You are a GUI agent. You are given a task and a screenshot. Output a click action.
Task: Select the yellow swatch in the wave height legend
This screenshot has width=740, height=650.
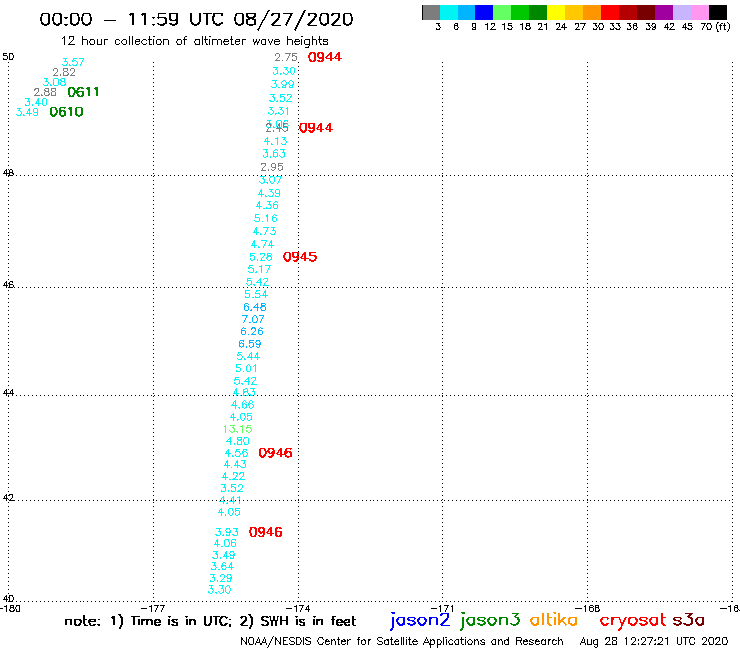click(x=556, y=12)
